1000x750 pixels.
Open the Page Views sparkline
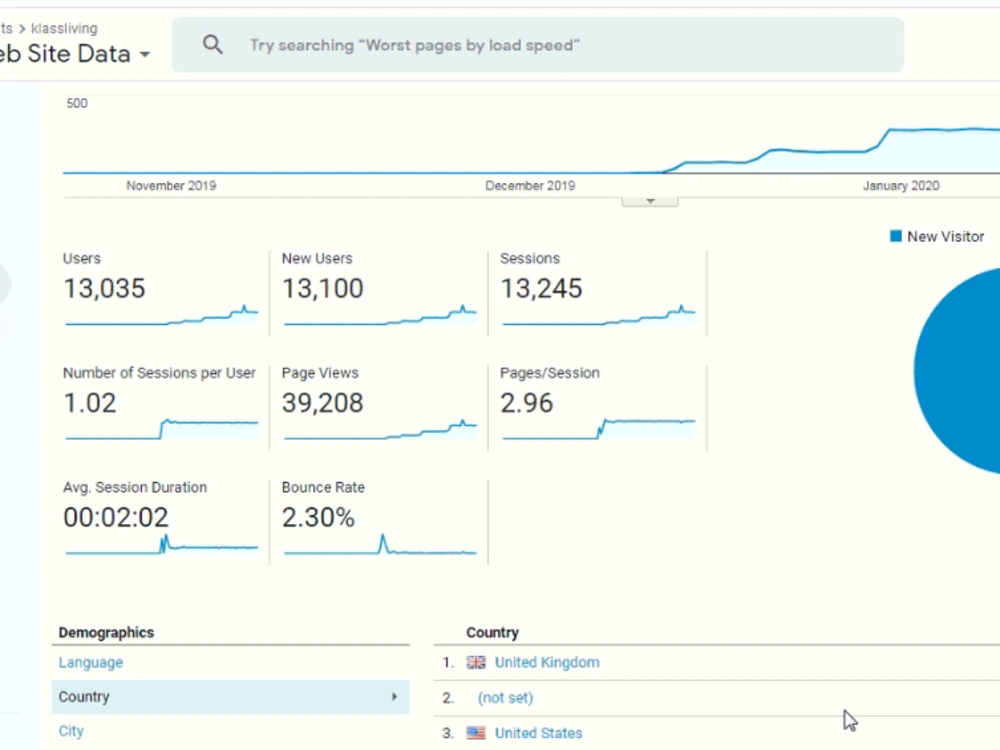click(x=380, y=429)
